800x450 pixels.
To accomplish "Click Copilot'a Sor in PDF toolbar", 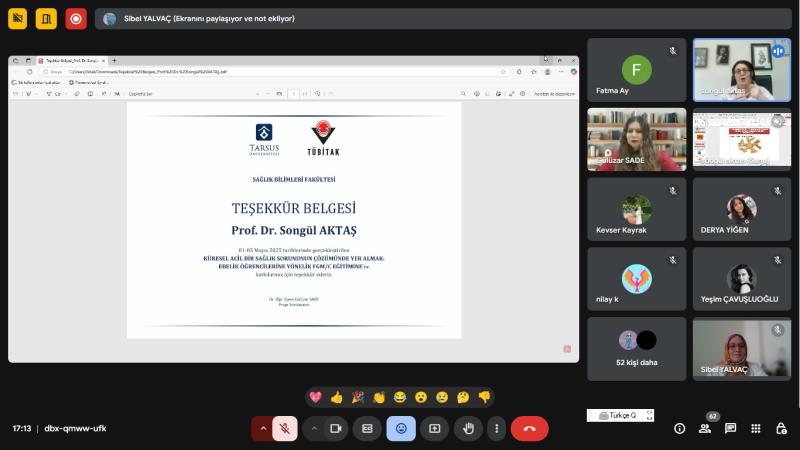I will tap(140, 94).
